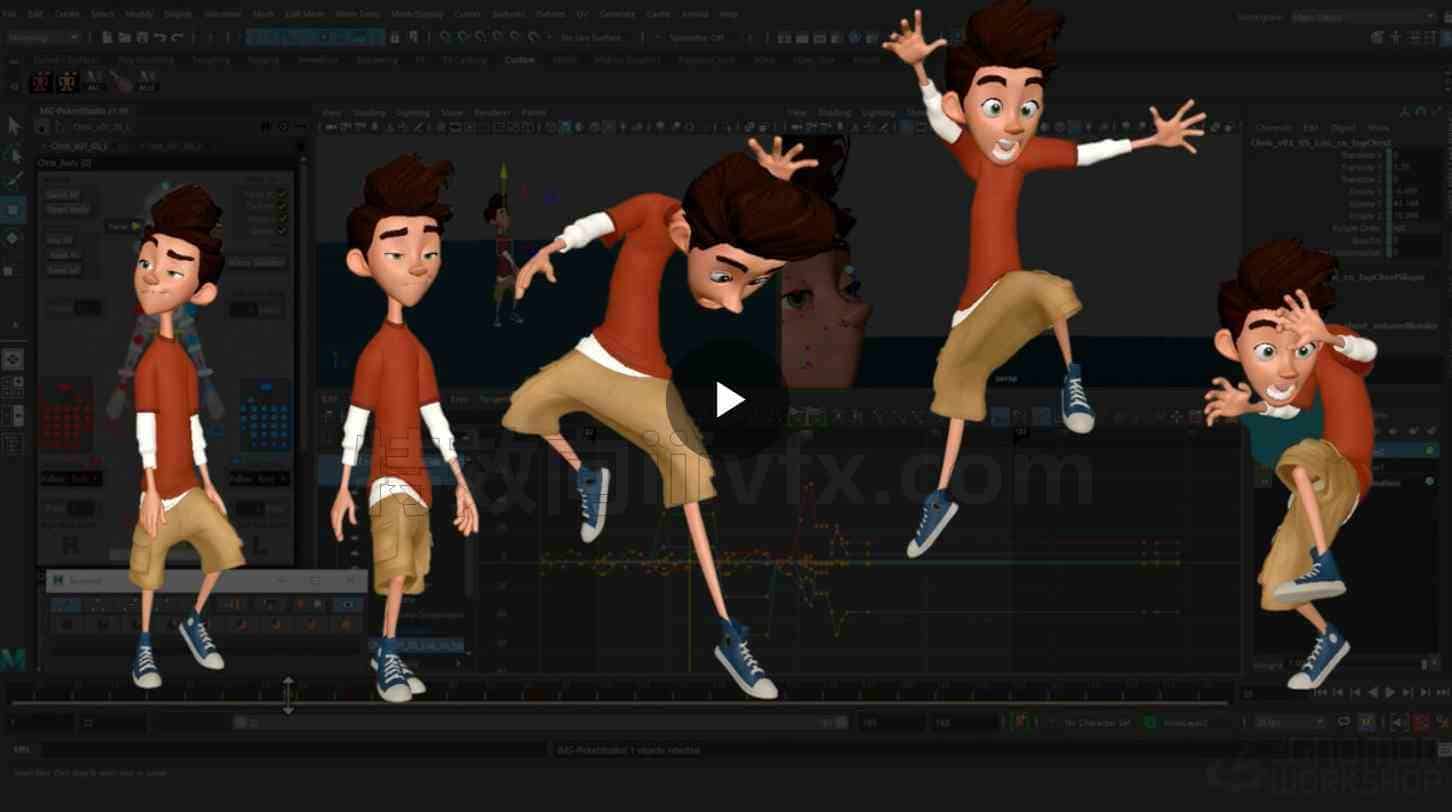
Task: Click Play forwards button
Action: click(x=1390, y=692)
